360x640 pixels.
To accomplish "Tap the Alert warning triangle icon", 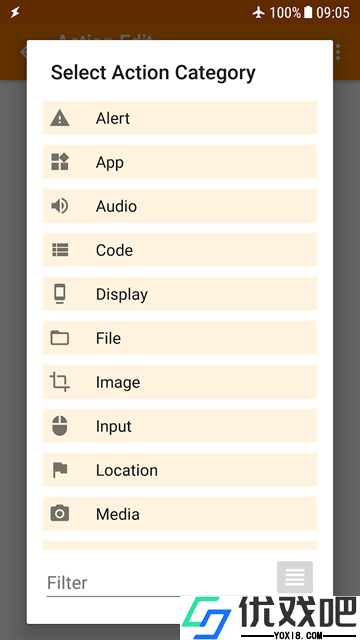I will pos(60,118).
